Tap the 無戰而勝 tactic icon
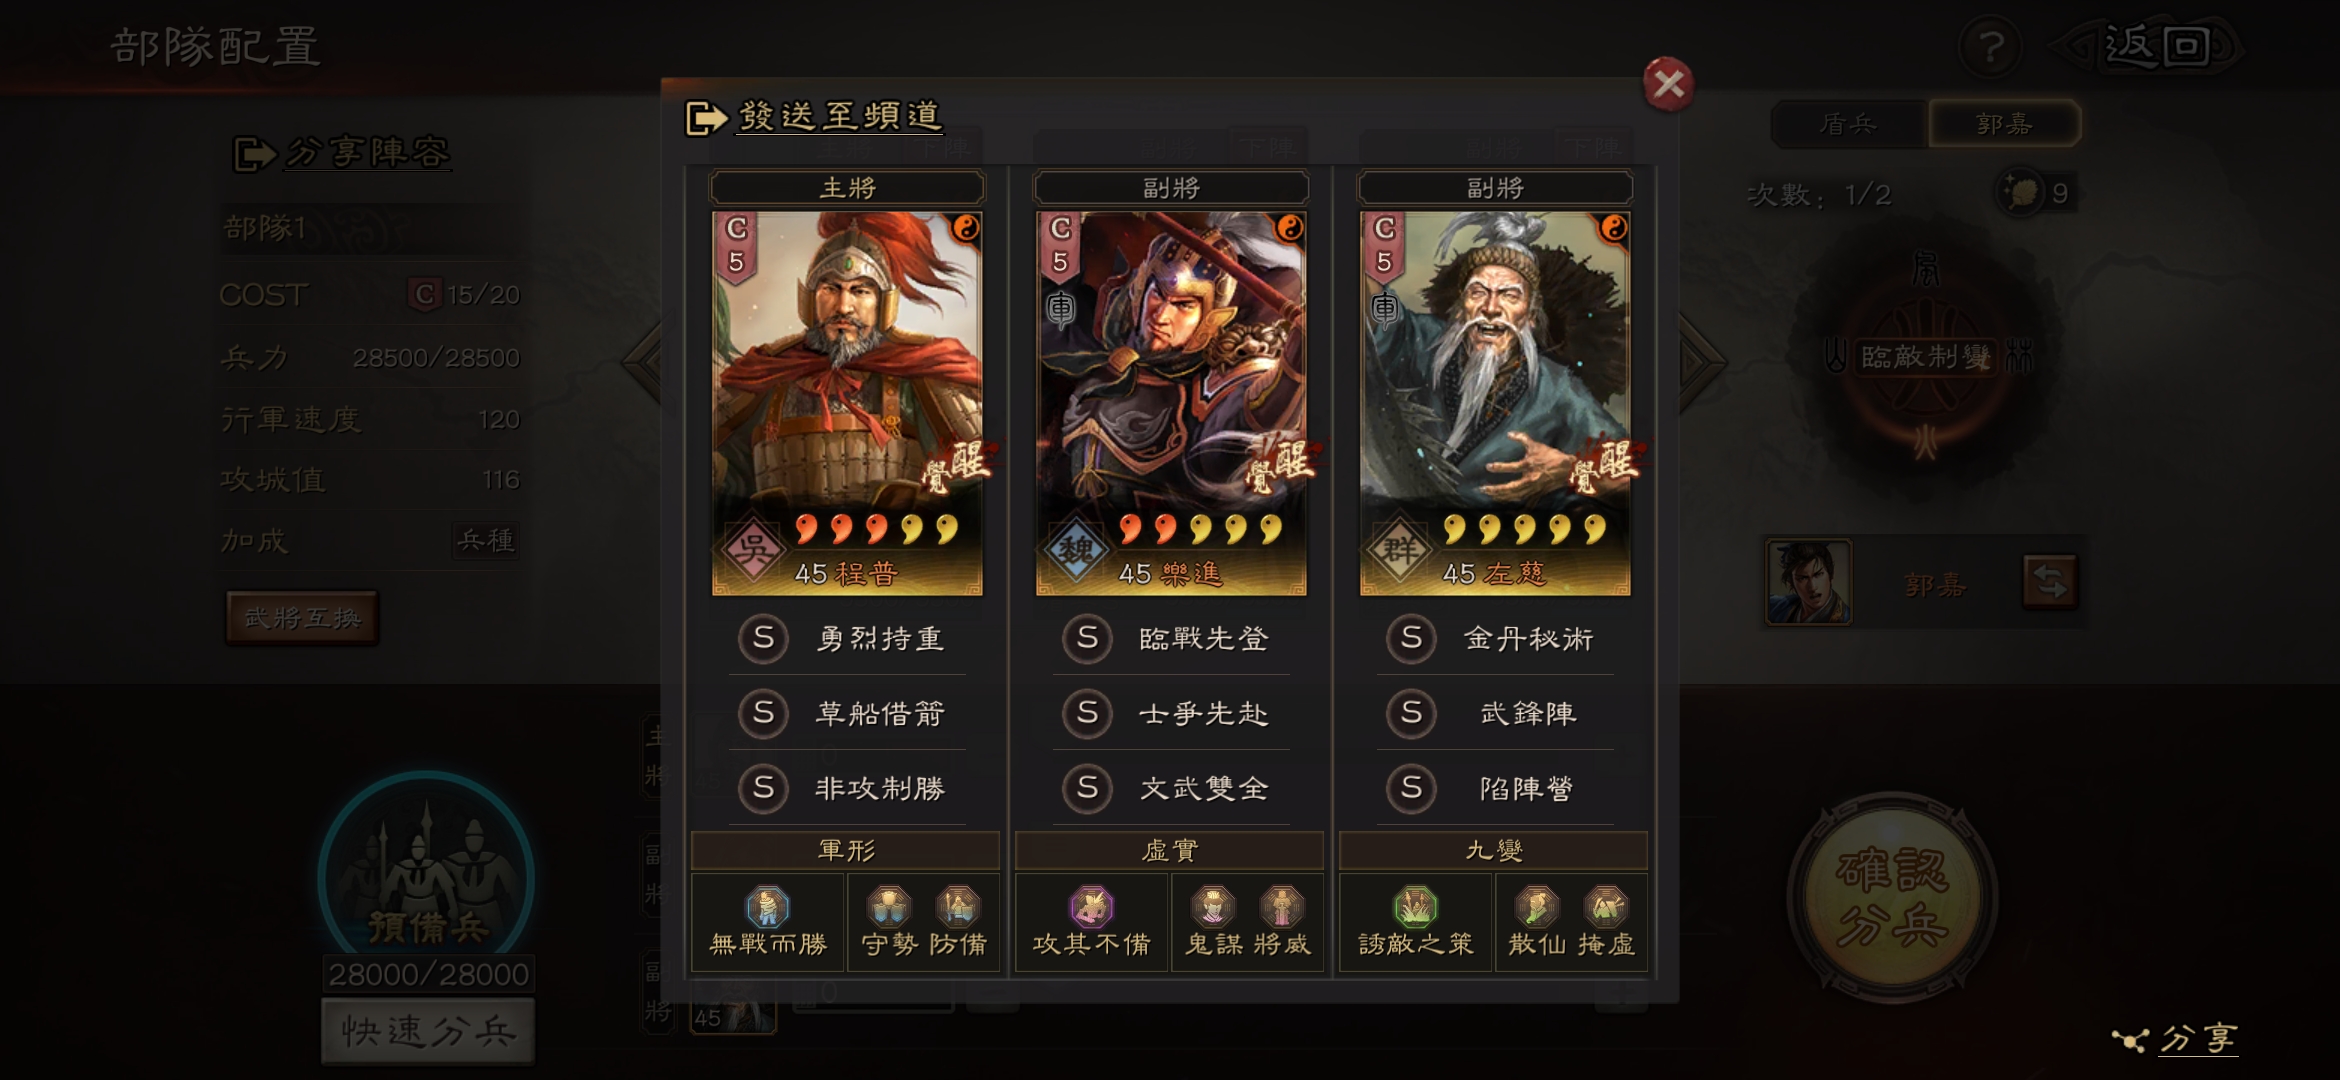 click(x=768, y=907)
